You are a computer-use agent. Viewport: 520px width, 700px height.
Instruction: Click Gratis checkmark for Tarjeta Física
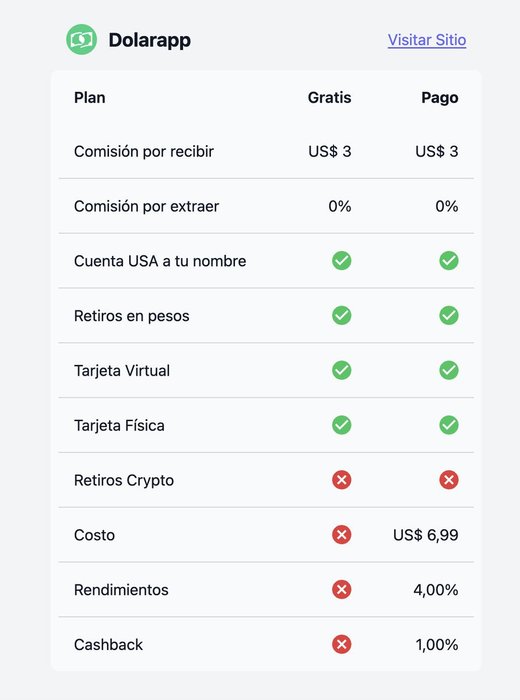(341, 425)
